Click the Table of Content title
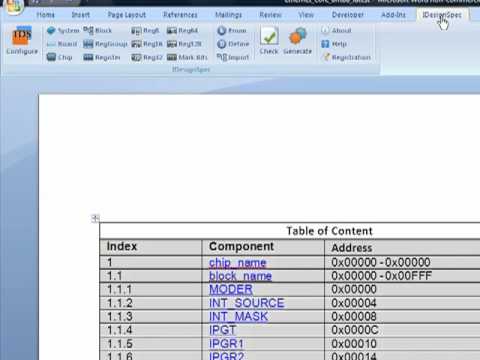The height and width of the screenshot is (360, 480). pyautogui.click(x=329, y=231)
